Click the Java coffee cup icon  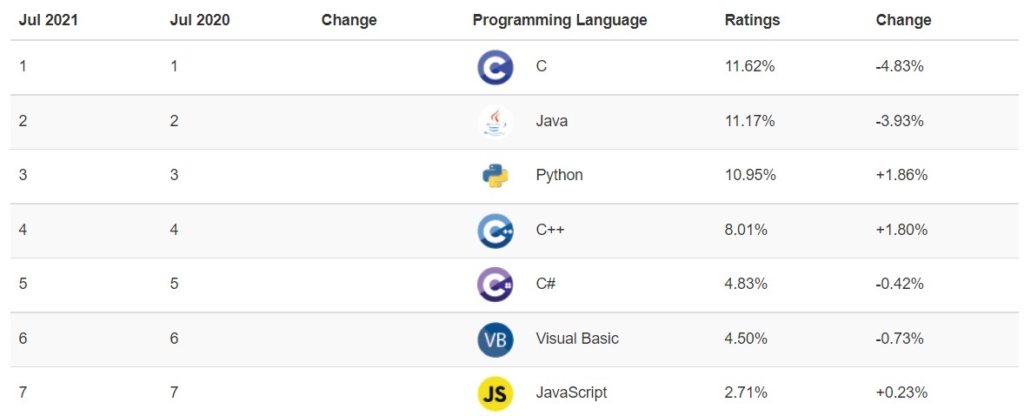tap(495, 121)
